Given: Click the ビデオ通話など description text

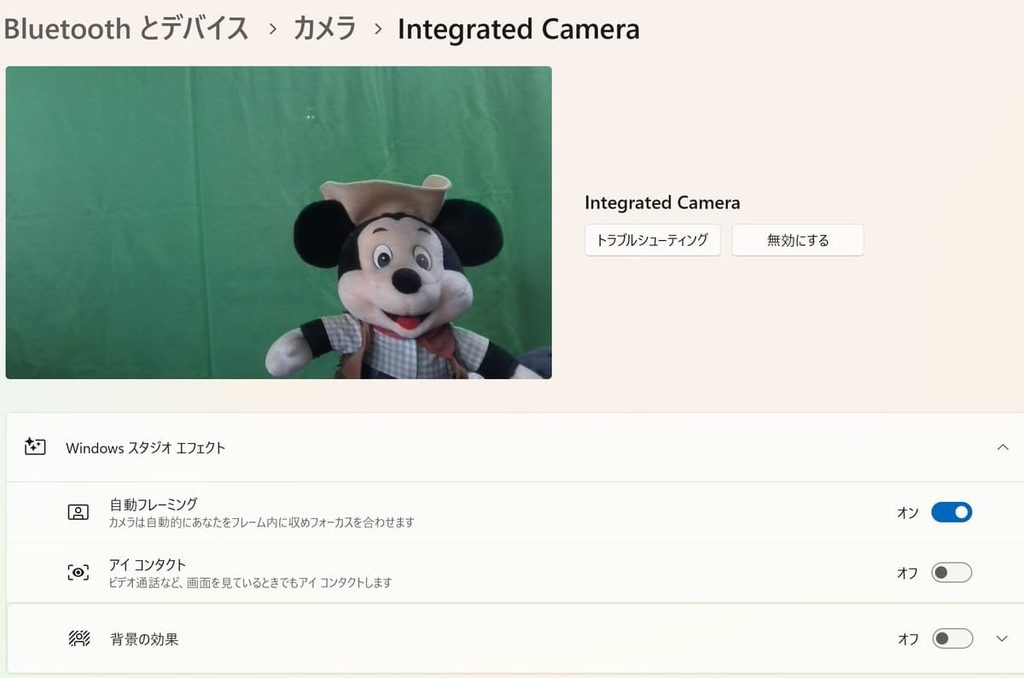Looking at the screenshot, I should 250,583.
